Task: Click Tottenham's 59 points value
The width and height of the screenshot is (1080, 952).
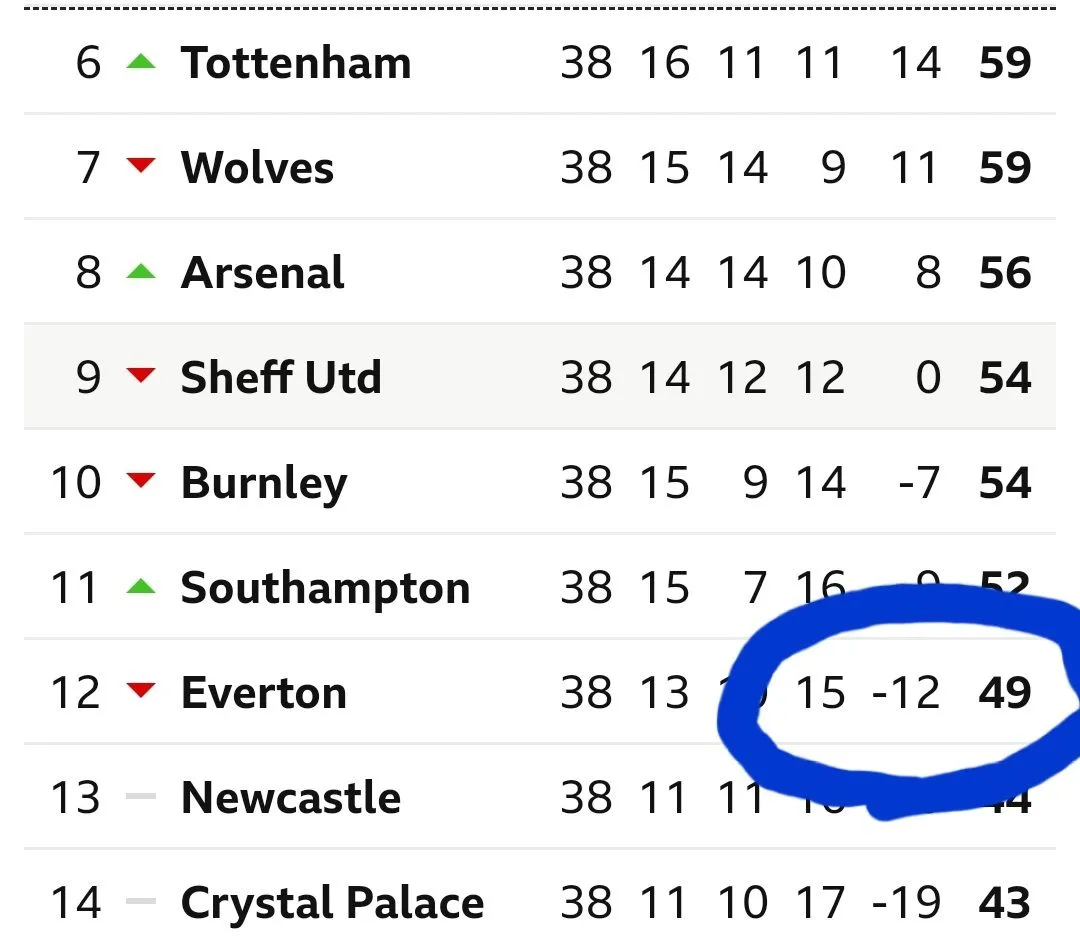Action: [x=1004, y=63]
